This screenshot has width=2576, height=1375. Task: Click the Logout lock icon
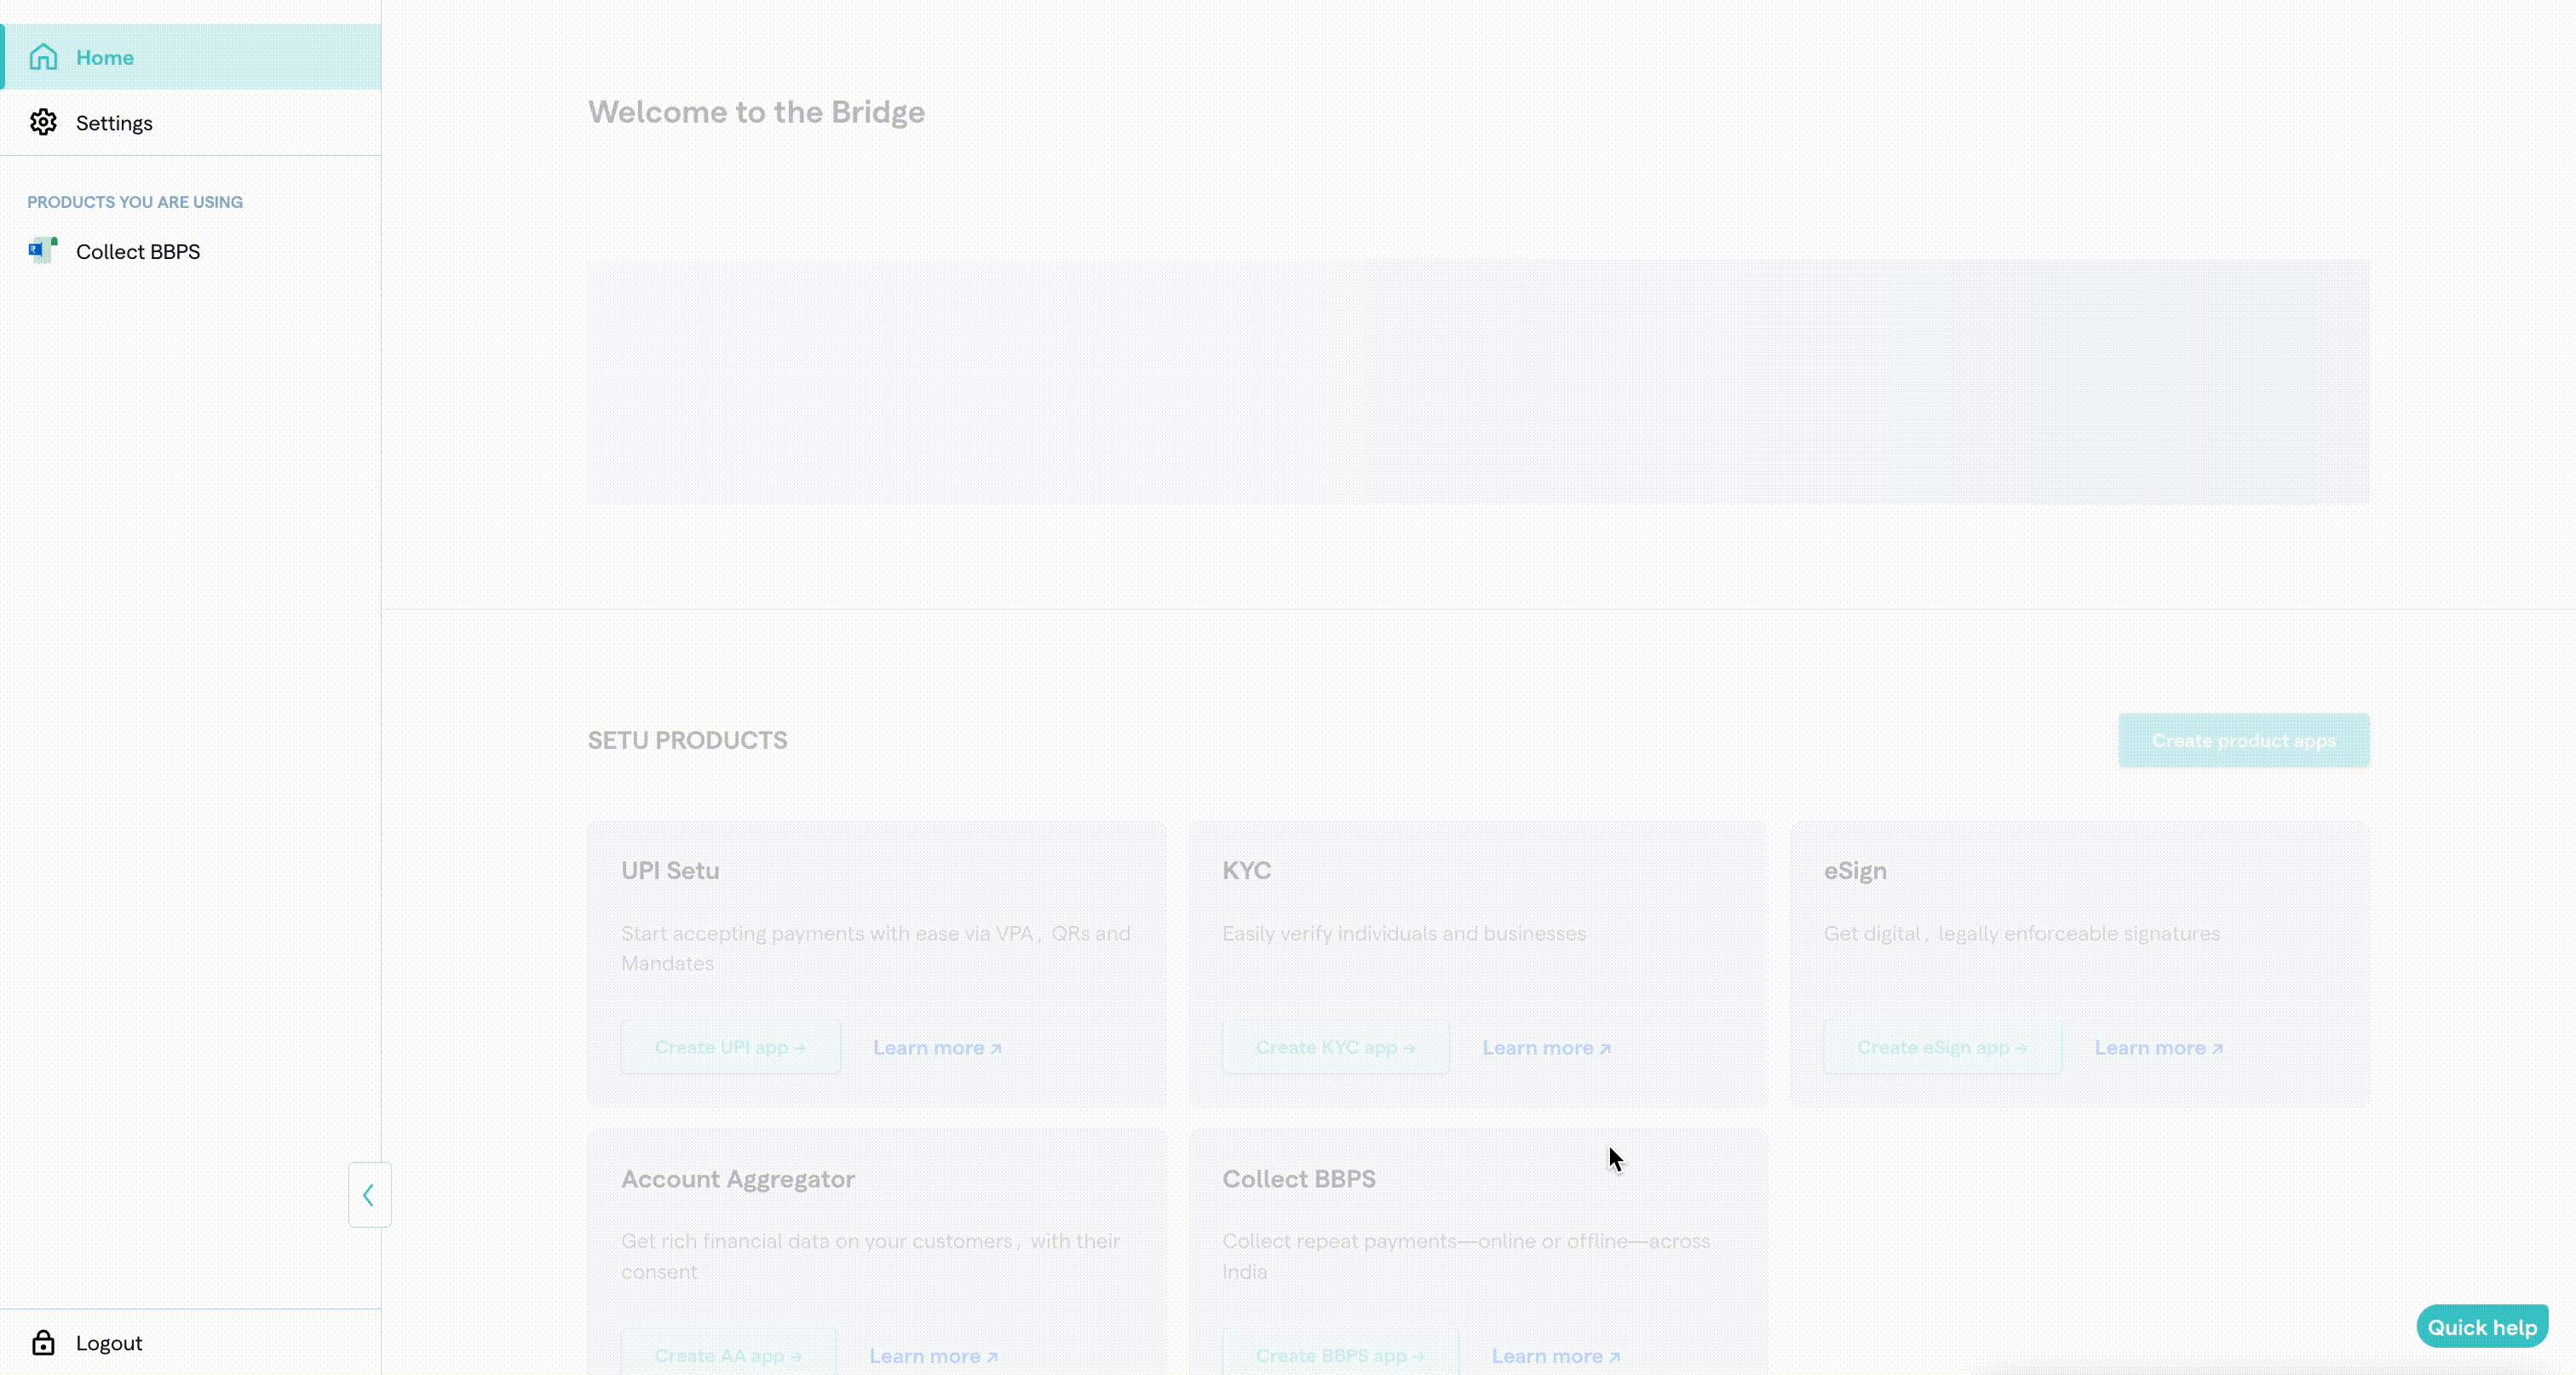(x=43, y=1342)
